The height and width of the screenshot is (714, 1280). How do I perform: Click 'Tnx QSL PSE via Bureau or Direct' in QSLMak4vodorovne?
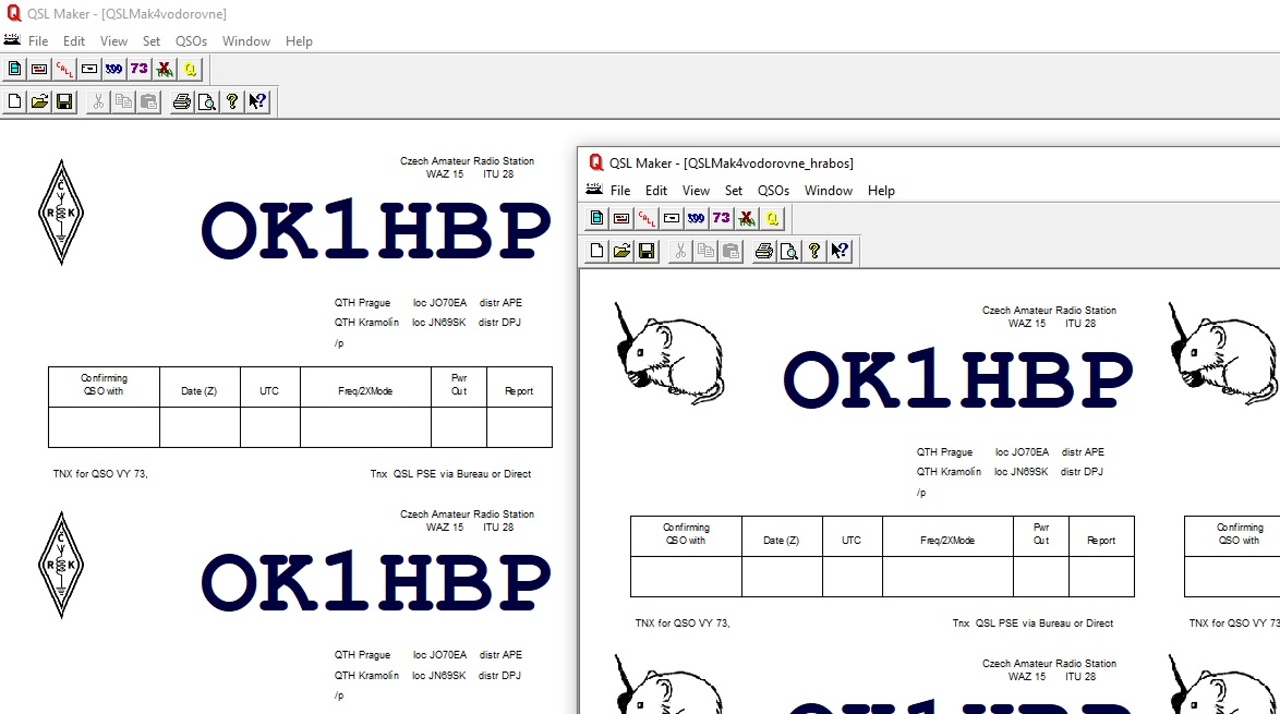pyautogui.click(x=450, y=474)
